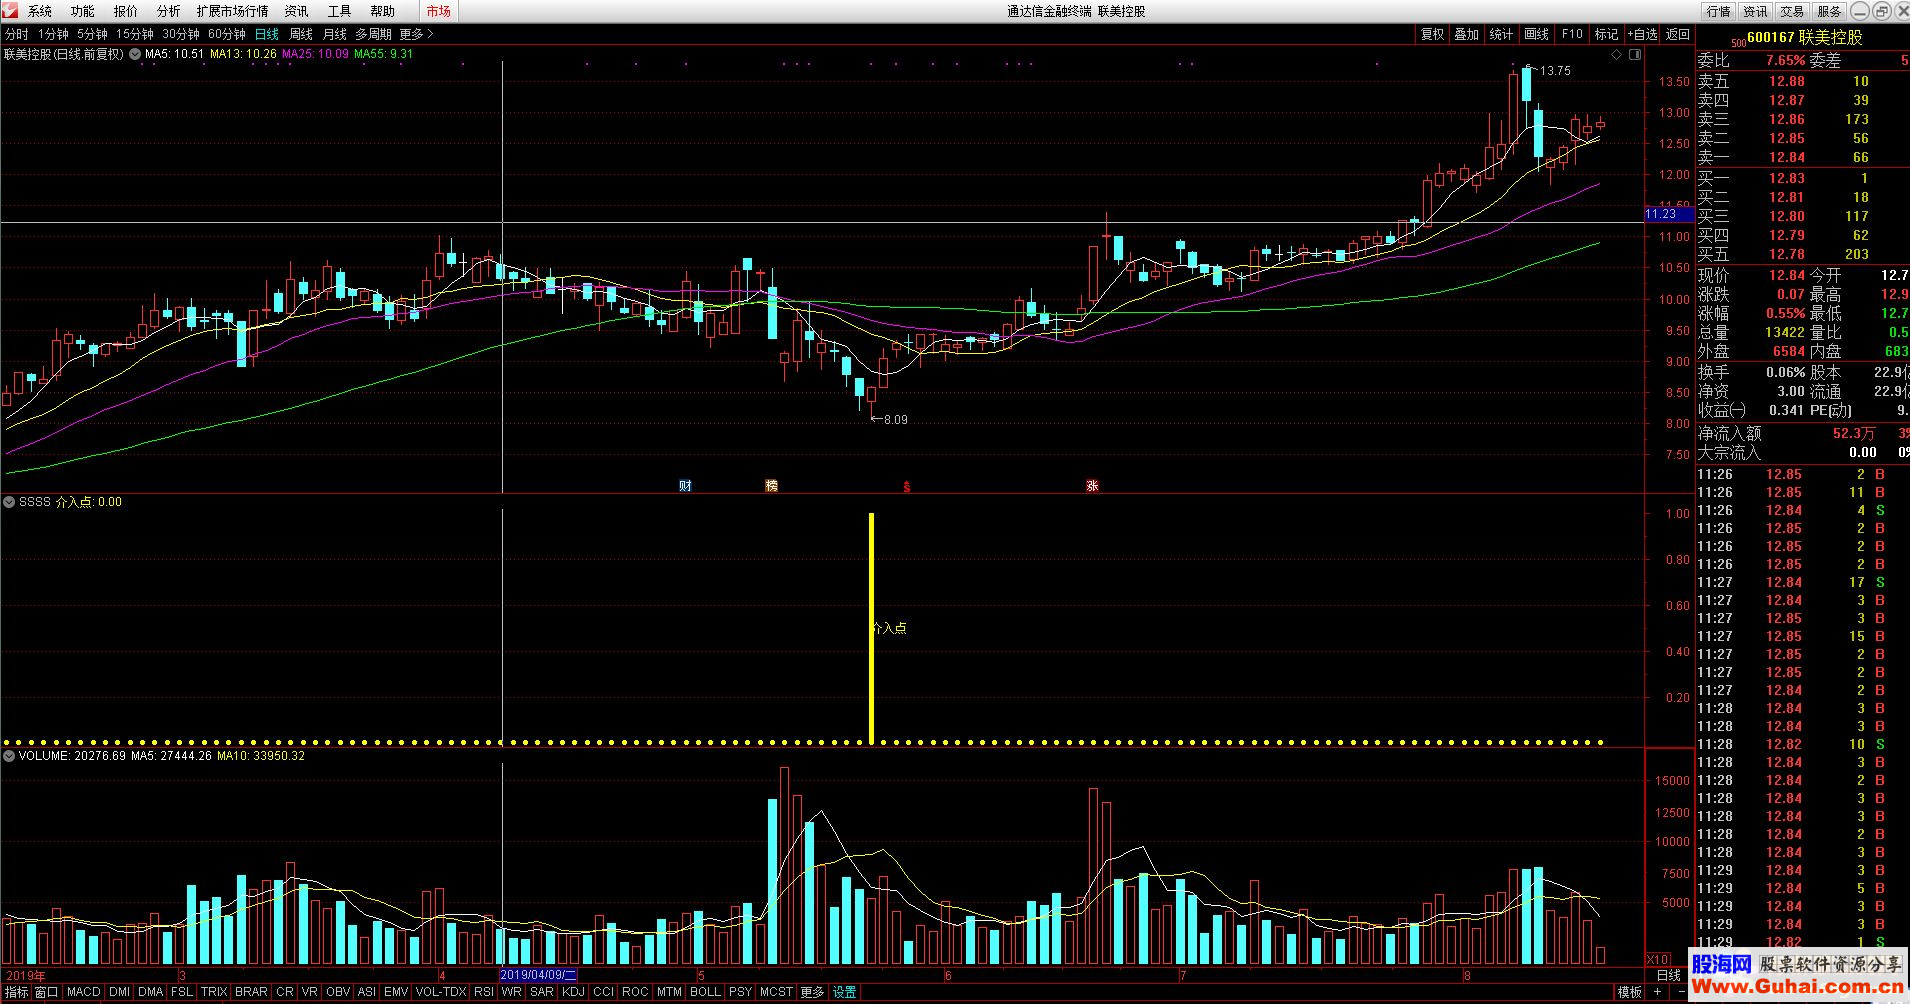The width and height of the screenshot is (1910, 1004).
Task: Open the 分析 menu
Action: (x=169, y=11)
